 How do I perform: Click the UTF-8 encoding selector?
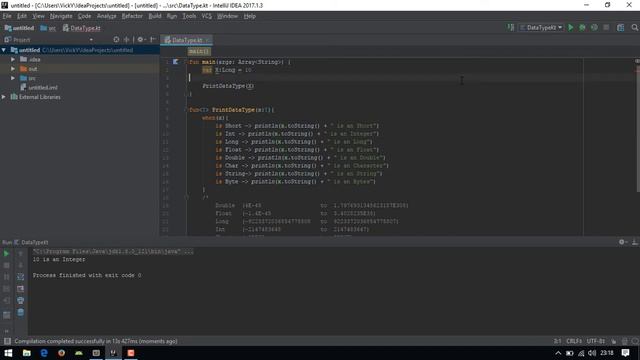pyautogui.click(x=596, y=341)
